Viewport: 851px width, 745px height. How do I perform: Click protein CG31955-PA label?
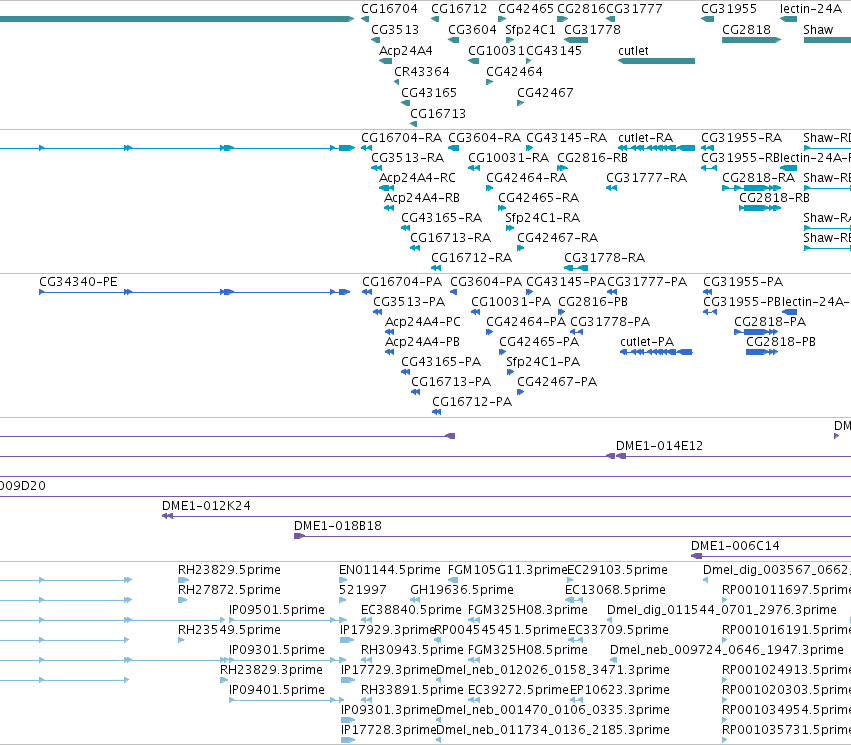[x=743, y=282]
